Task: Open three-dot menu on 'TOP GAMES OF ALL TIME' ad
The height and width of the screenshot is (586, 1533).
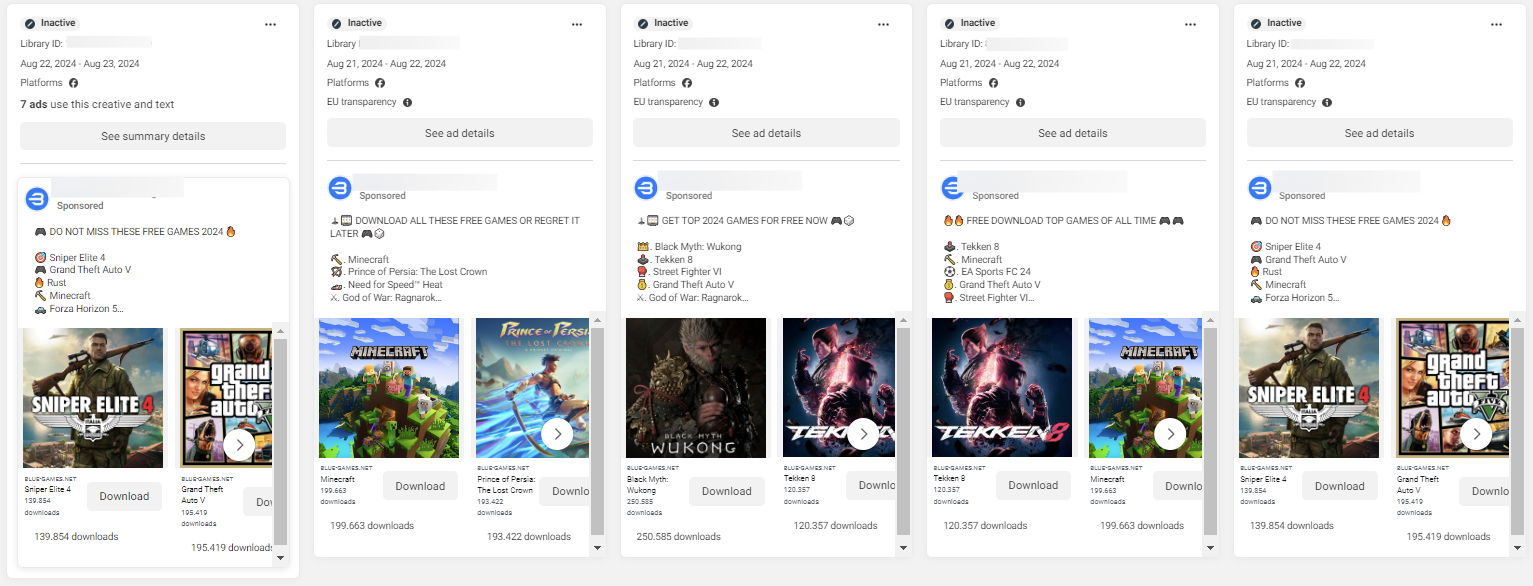Action: point(1190,24)
